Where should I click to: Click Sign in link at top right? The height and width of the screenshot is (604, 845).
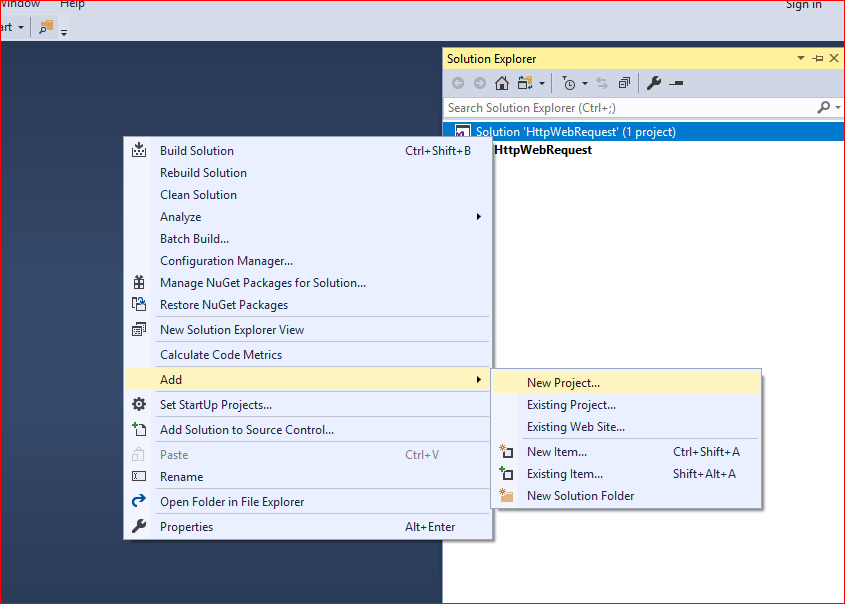tap(804, 5)
